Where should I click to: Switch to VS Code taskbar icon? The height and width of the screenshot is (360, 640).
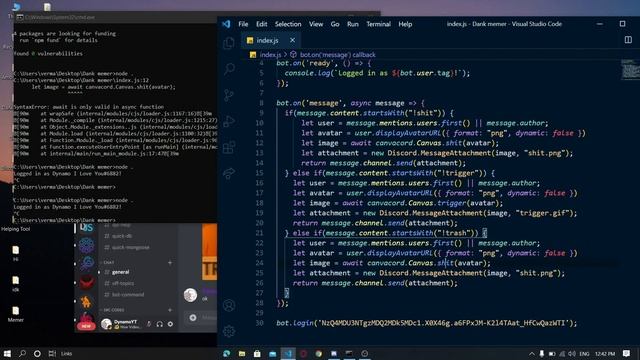(288, 353)
